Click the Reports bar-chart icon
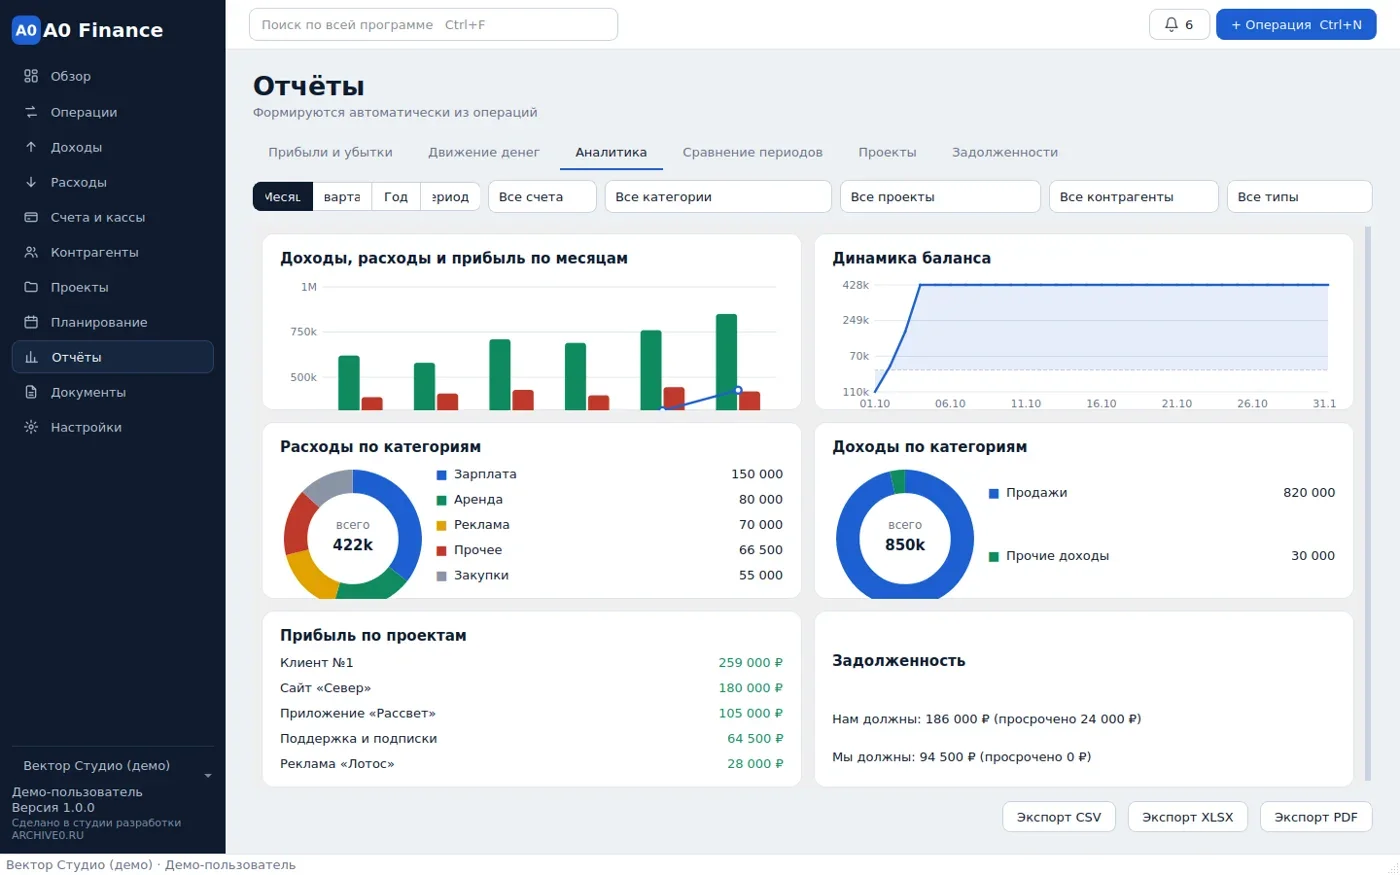This screenshot has width=1400, height=875. pyautogui.click(x=31, y=357)
